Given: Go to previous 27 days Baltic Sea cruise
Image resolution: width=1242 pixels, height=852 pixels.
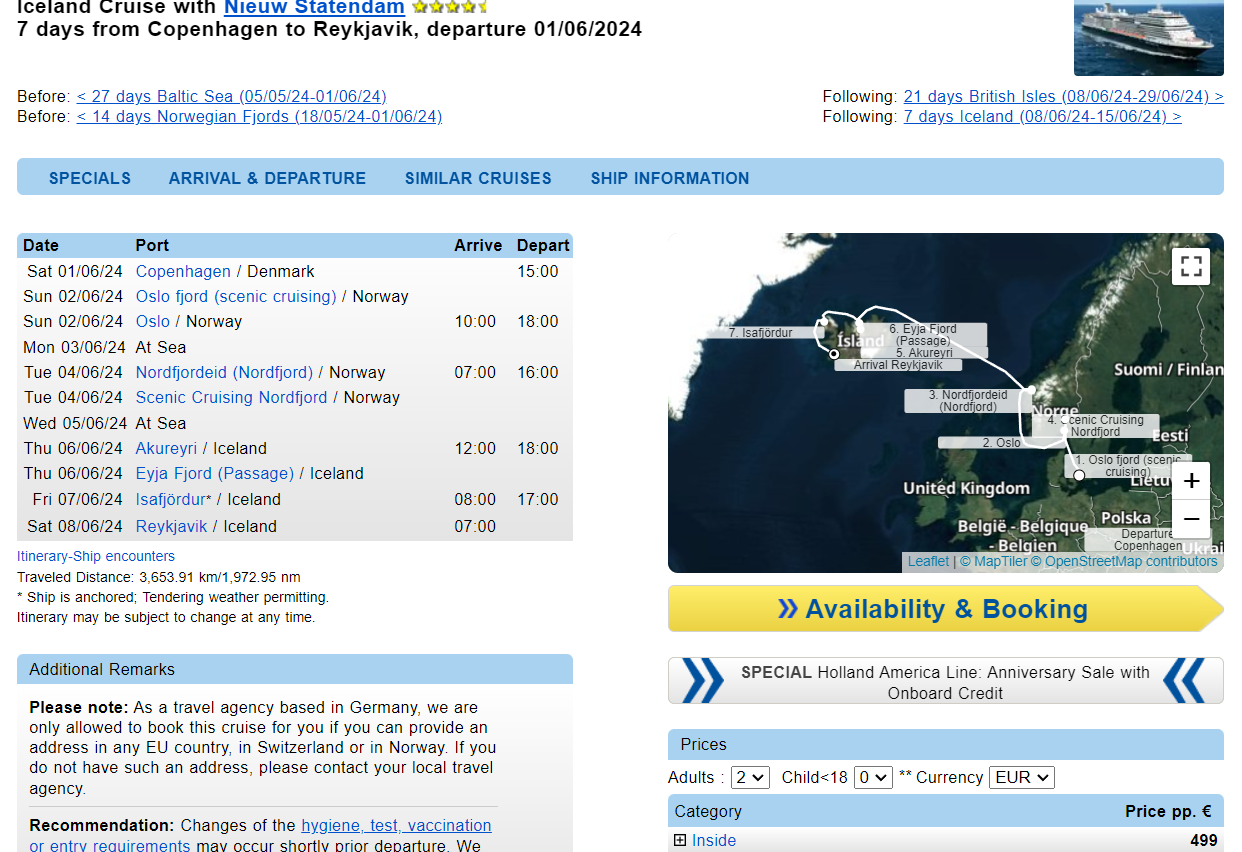Looking at the screenshot, I should 231,96.
